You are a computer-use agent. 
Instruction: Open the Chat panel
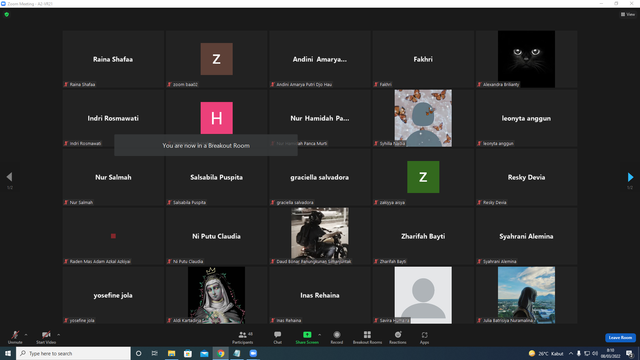coord(278,337)
